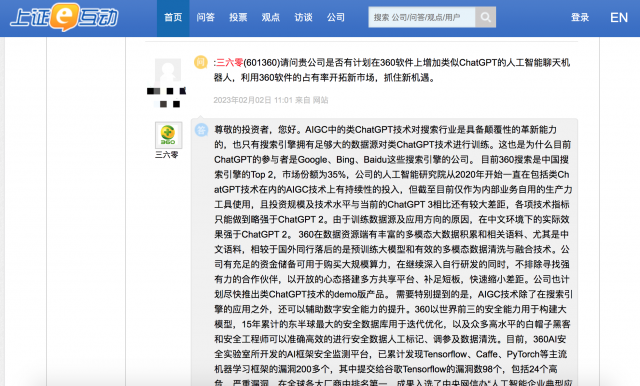The image size is (640, 386).
Task: Click the orange 问 question badge
Action: (x=201, y=62)
